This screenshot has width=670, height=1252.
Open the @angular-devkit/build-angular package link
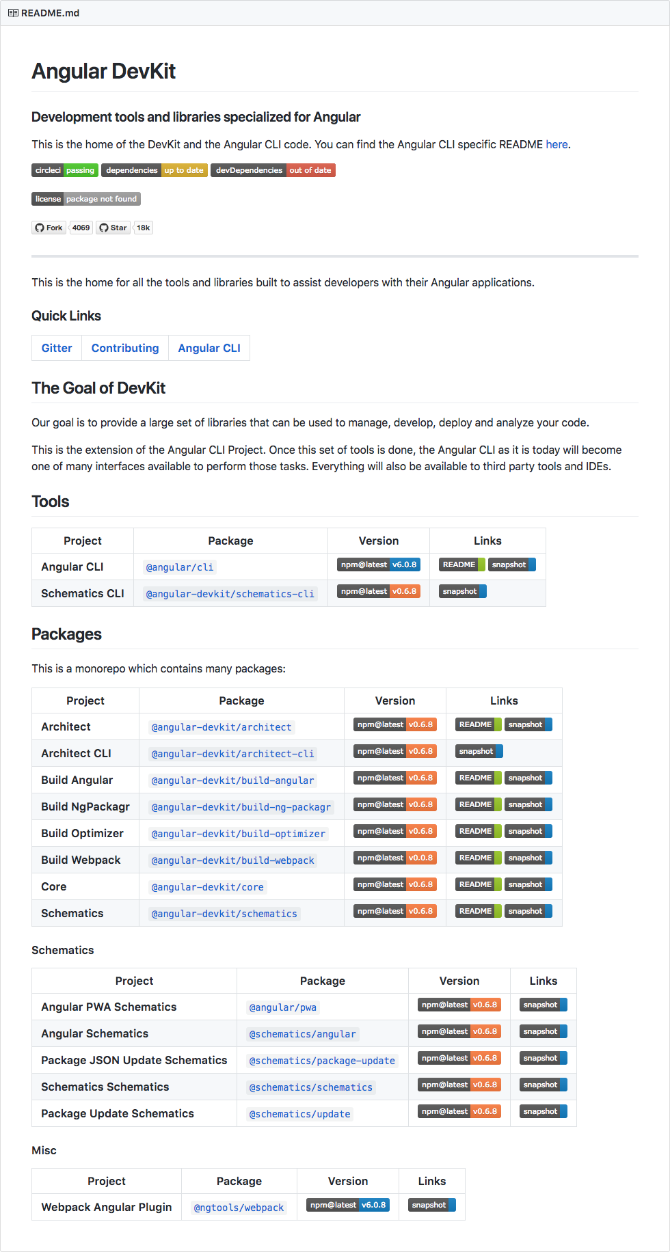pyautogui.click(x=233, y=780)
